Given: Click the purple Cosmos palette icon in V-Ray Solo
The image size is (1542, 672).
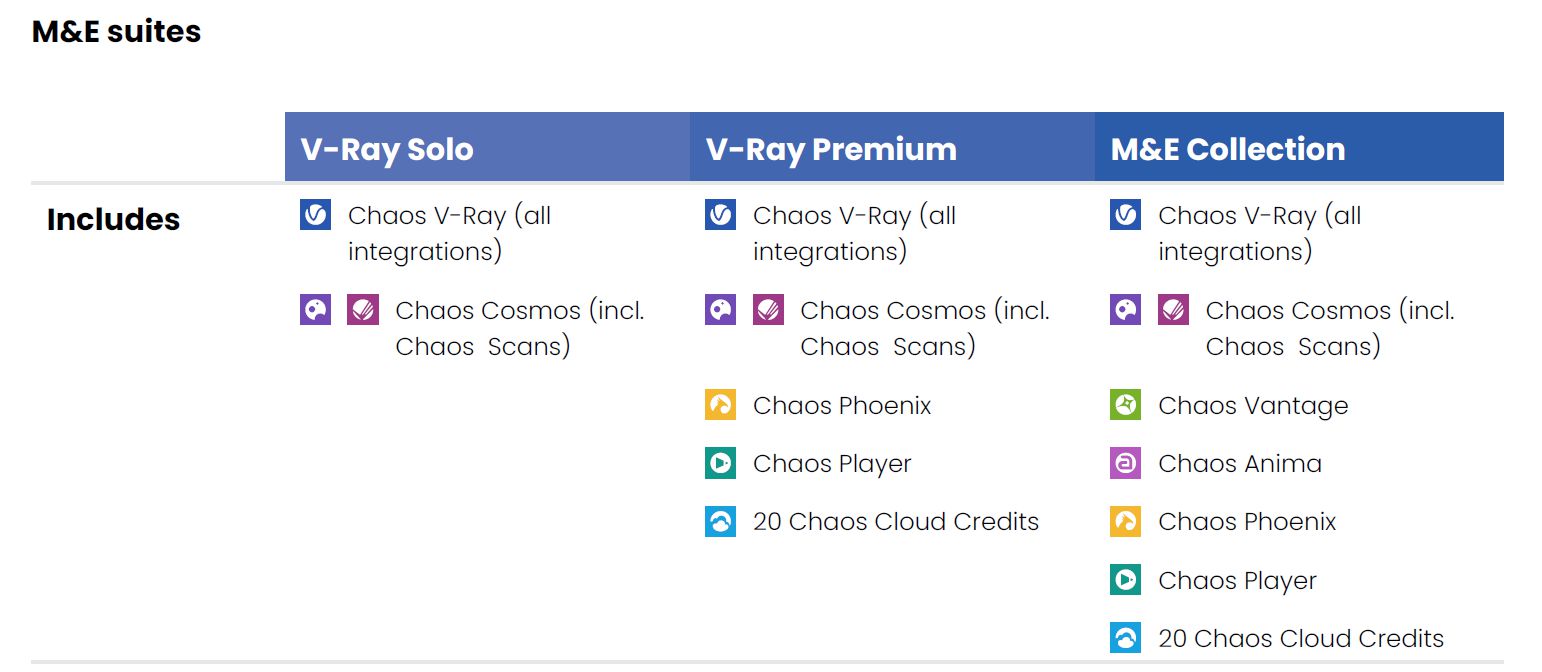Looking at the screenshot, I should coord(315,309).
